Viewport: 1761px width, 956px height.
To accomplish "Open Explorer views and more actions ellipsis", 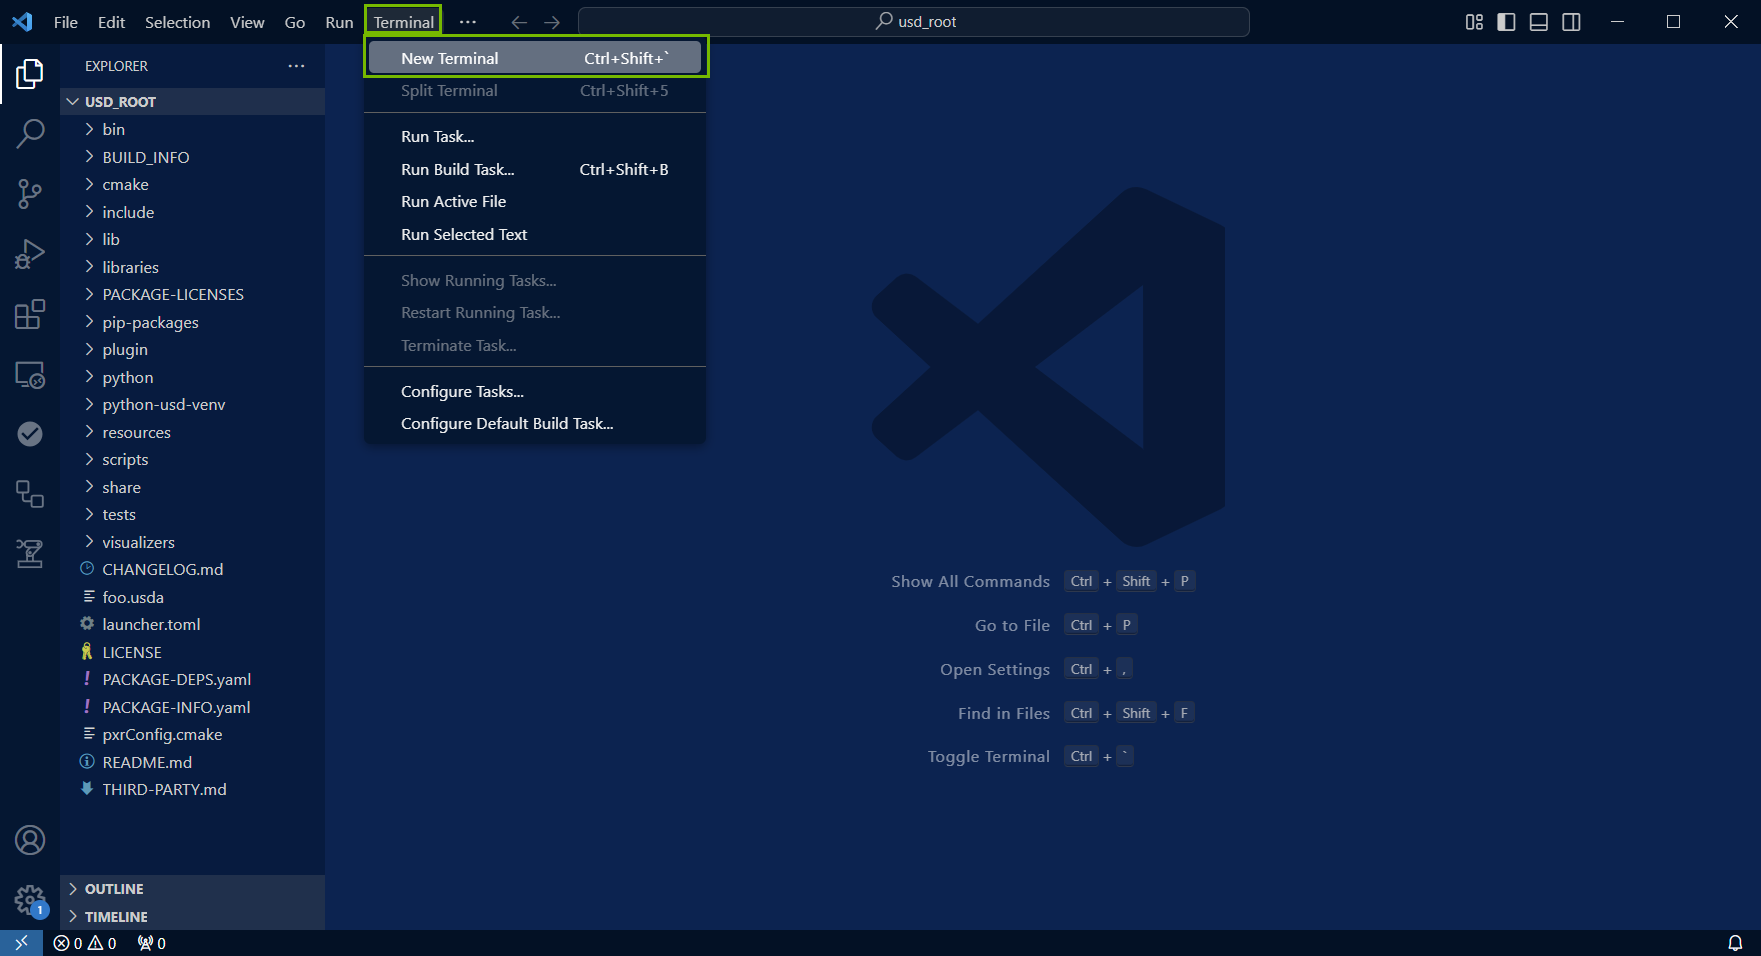I will (x=296, y=66).
